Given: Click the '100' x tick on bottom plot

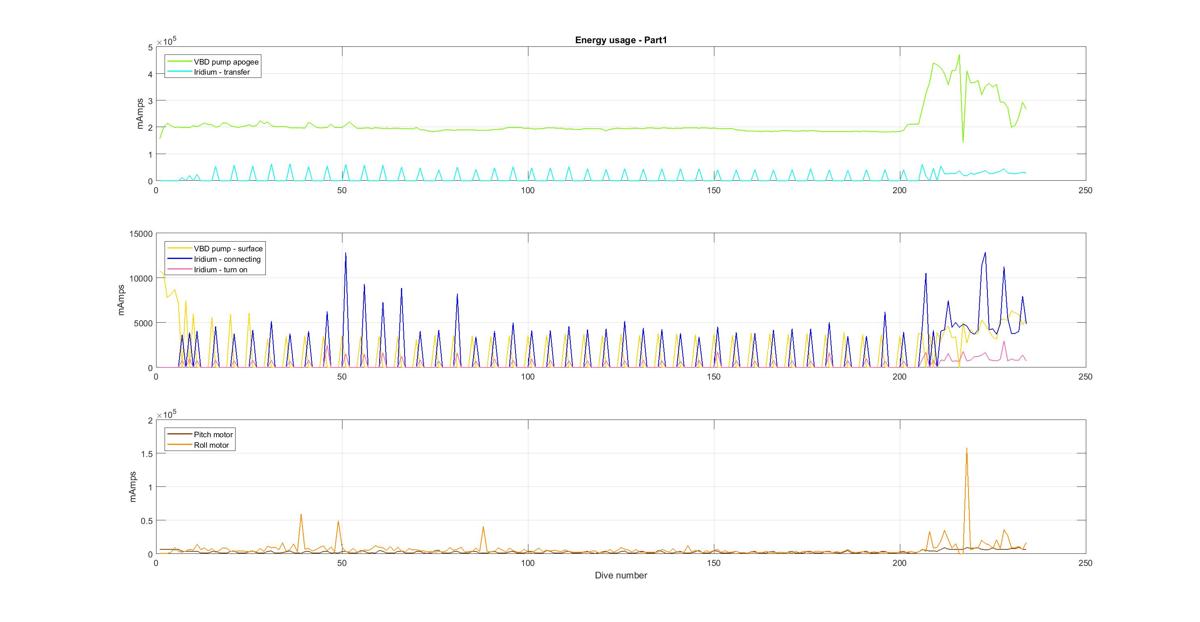Looking at the screenshot, I should (x=527, y=564).
